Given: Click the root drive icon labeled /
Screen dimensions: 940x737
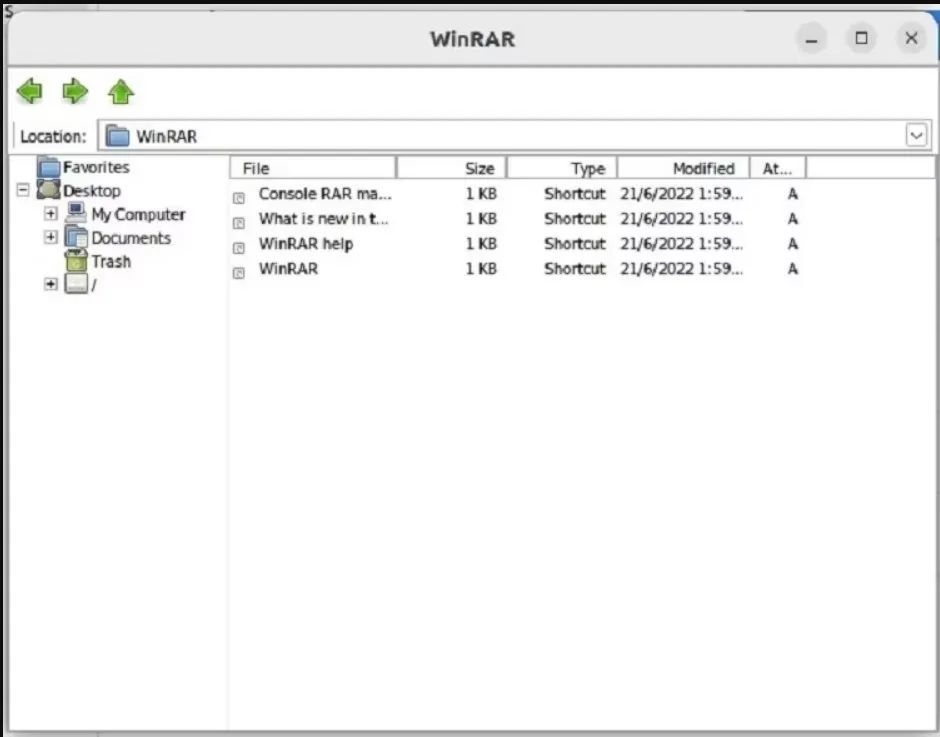Looking at the screenshot, I should click(76, 284).
